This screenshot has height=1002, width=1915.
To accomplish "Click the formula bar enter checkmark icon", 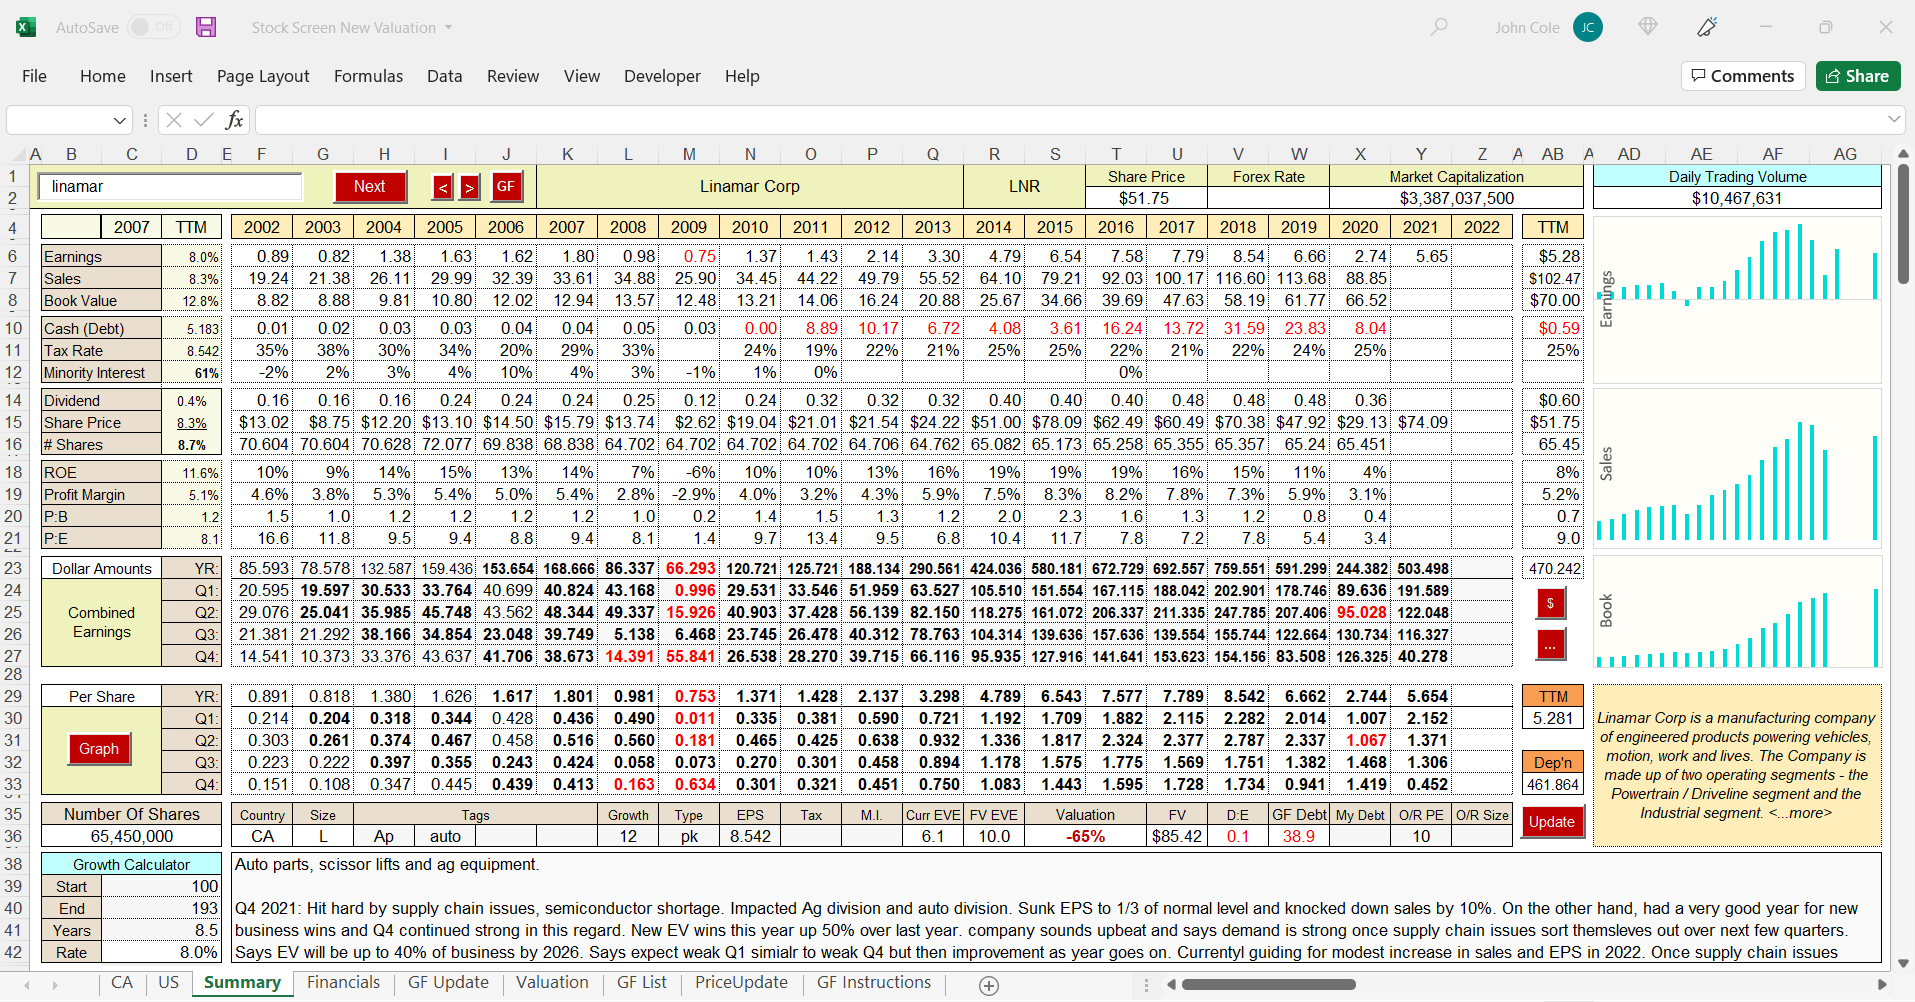I will click(x=204, y=120).
